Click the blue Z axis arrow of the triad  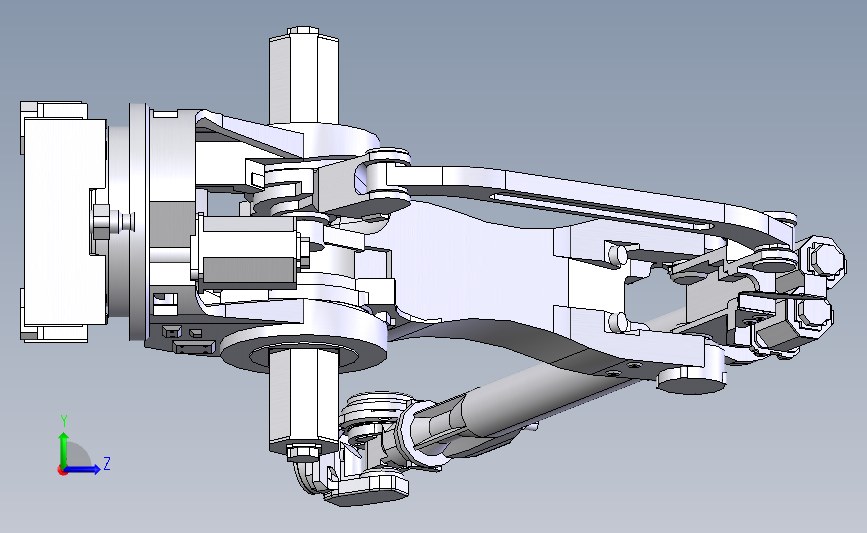tap(84, 469)
